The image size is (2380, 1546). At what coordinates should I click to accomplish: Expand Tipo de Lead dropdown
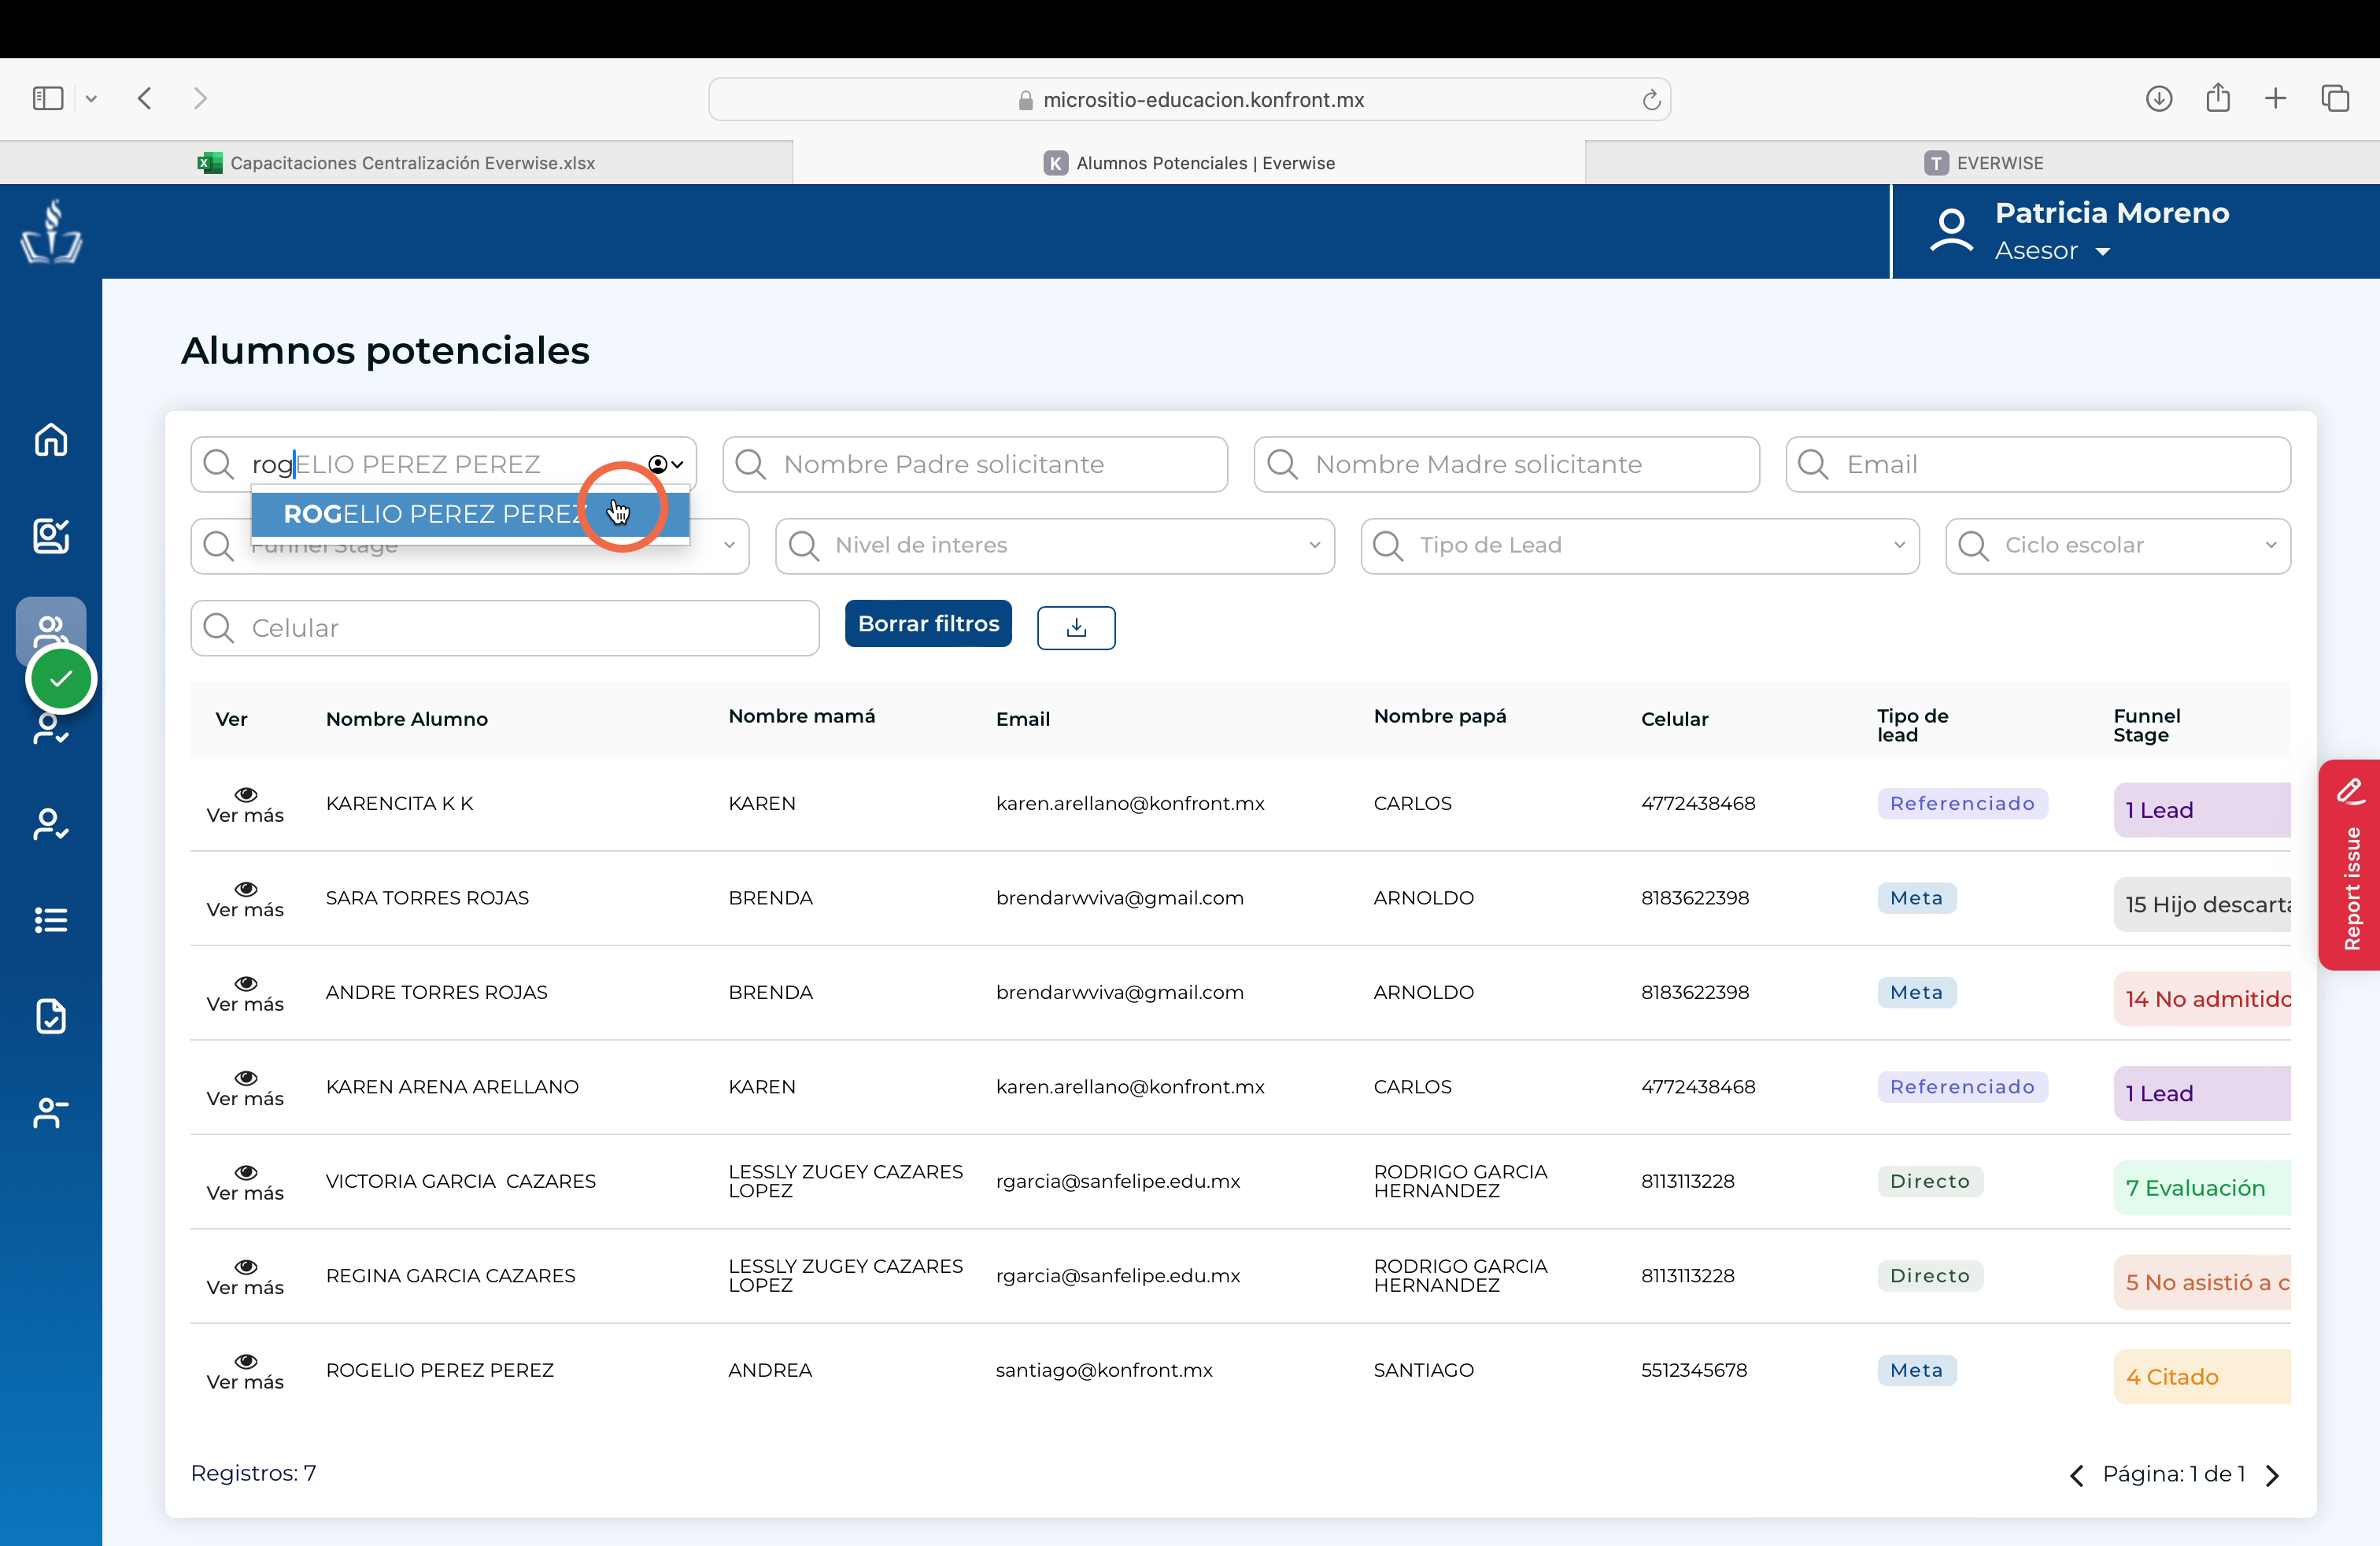pos(1899,545)
